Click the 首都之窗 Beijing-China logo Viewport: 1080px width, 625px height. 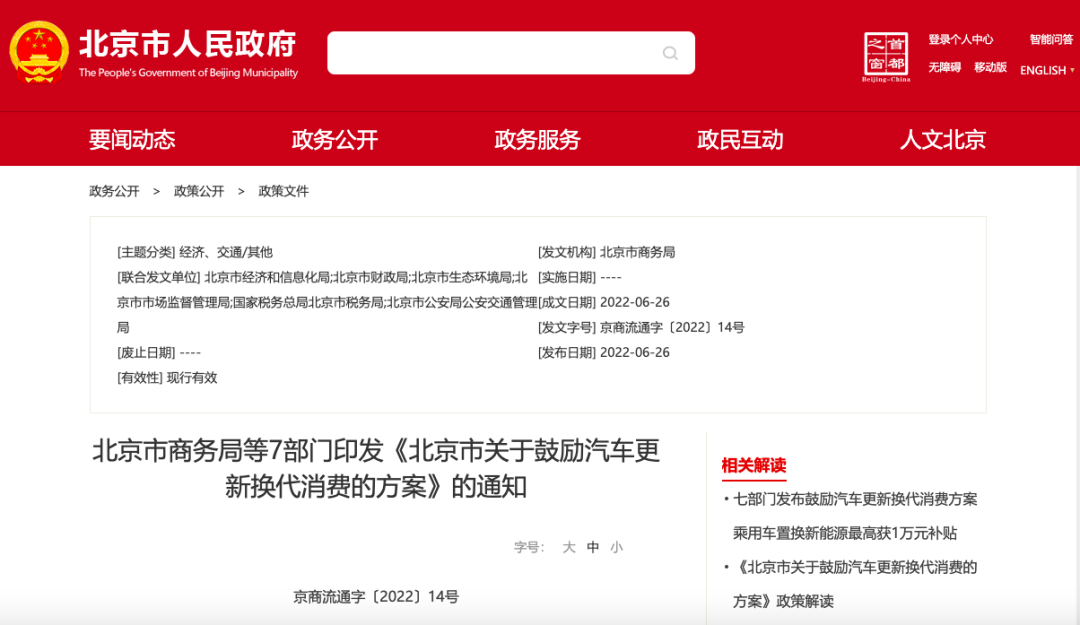(x=886, y=57)
